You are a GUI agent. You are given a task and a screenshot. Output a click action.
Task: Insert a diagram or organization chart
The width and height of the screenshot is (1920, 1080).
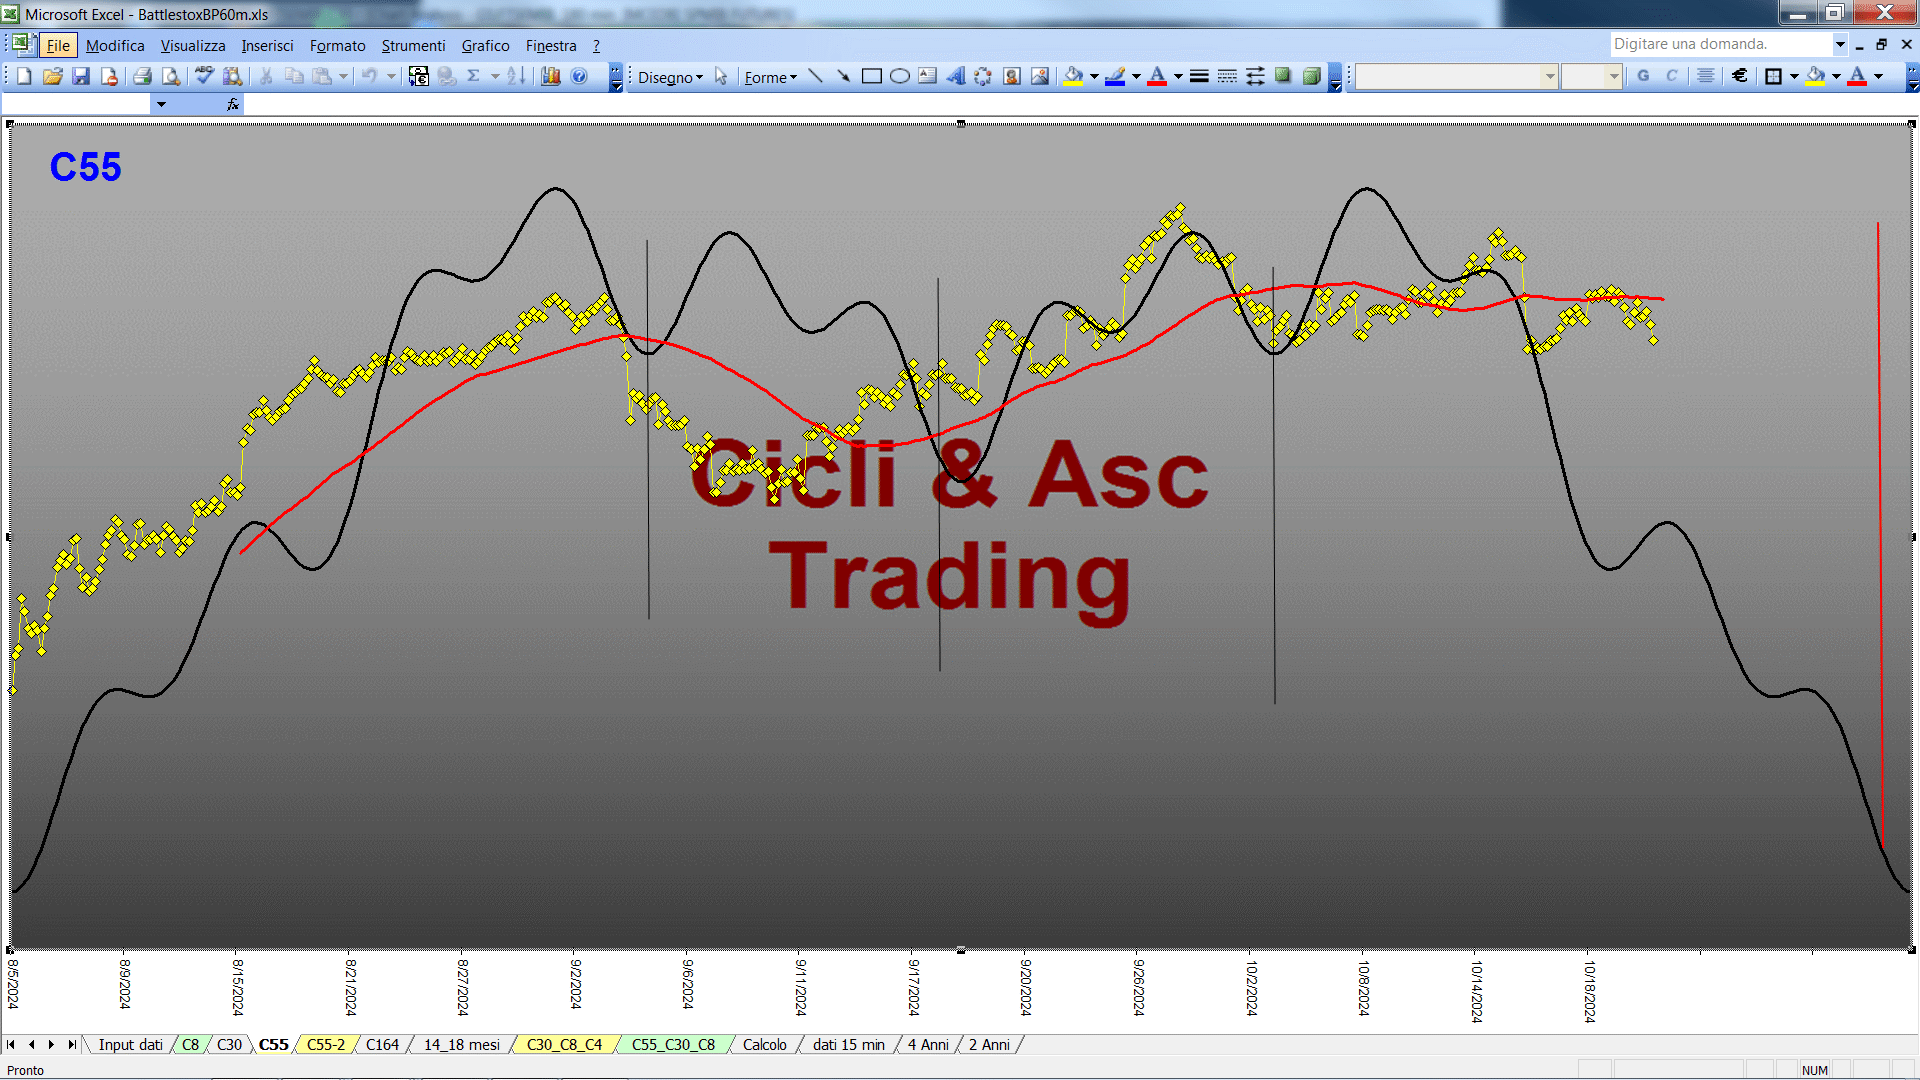[984, 76]
